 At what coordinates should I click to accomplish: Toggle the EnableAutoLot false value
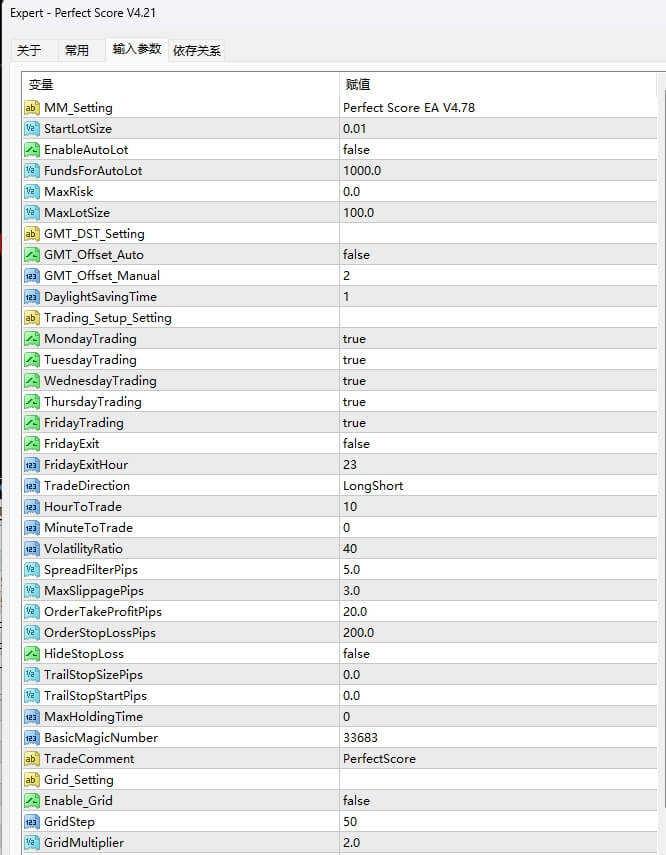click(356, 149)
